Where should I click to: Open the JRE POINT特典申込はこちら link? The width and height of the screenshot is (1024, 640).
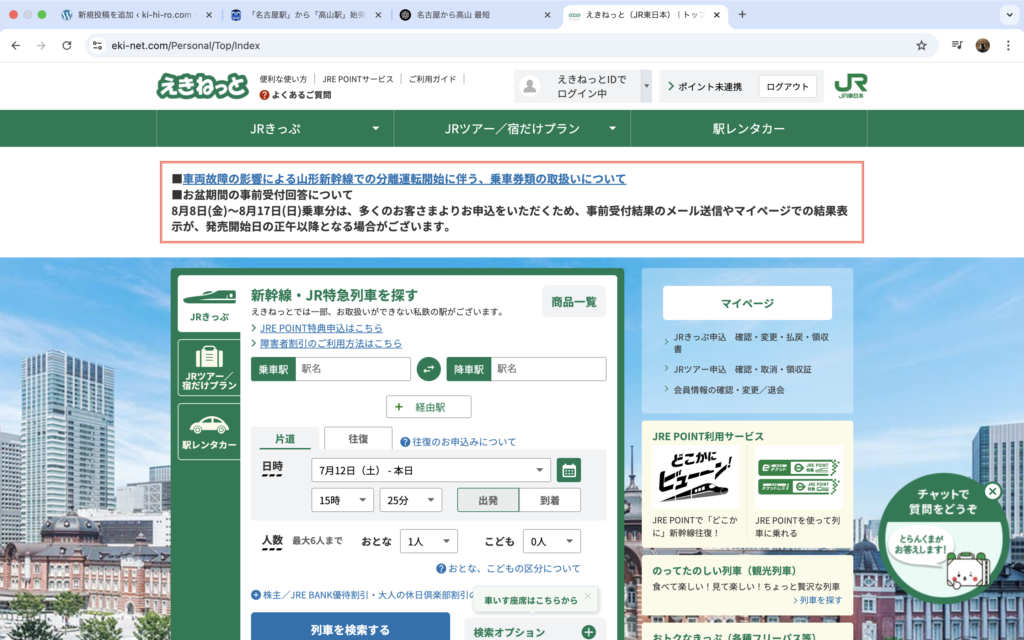(x=321, y=328)
